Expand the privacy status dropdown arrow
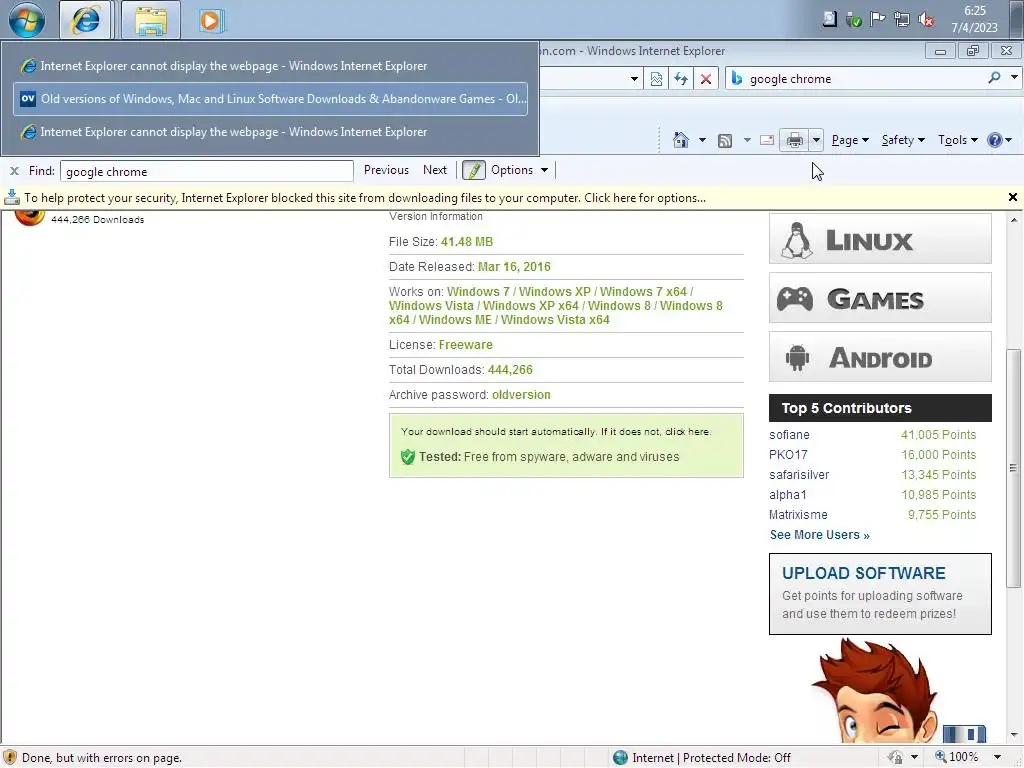 click(914, 758)
